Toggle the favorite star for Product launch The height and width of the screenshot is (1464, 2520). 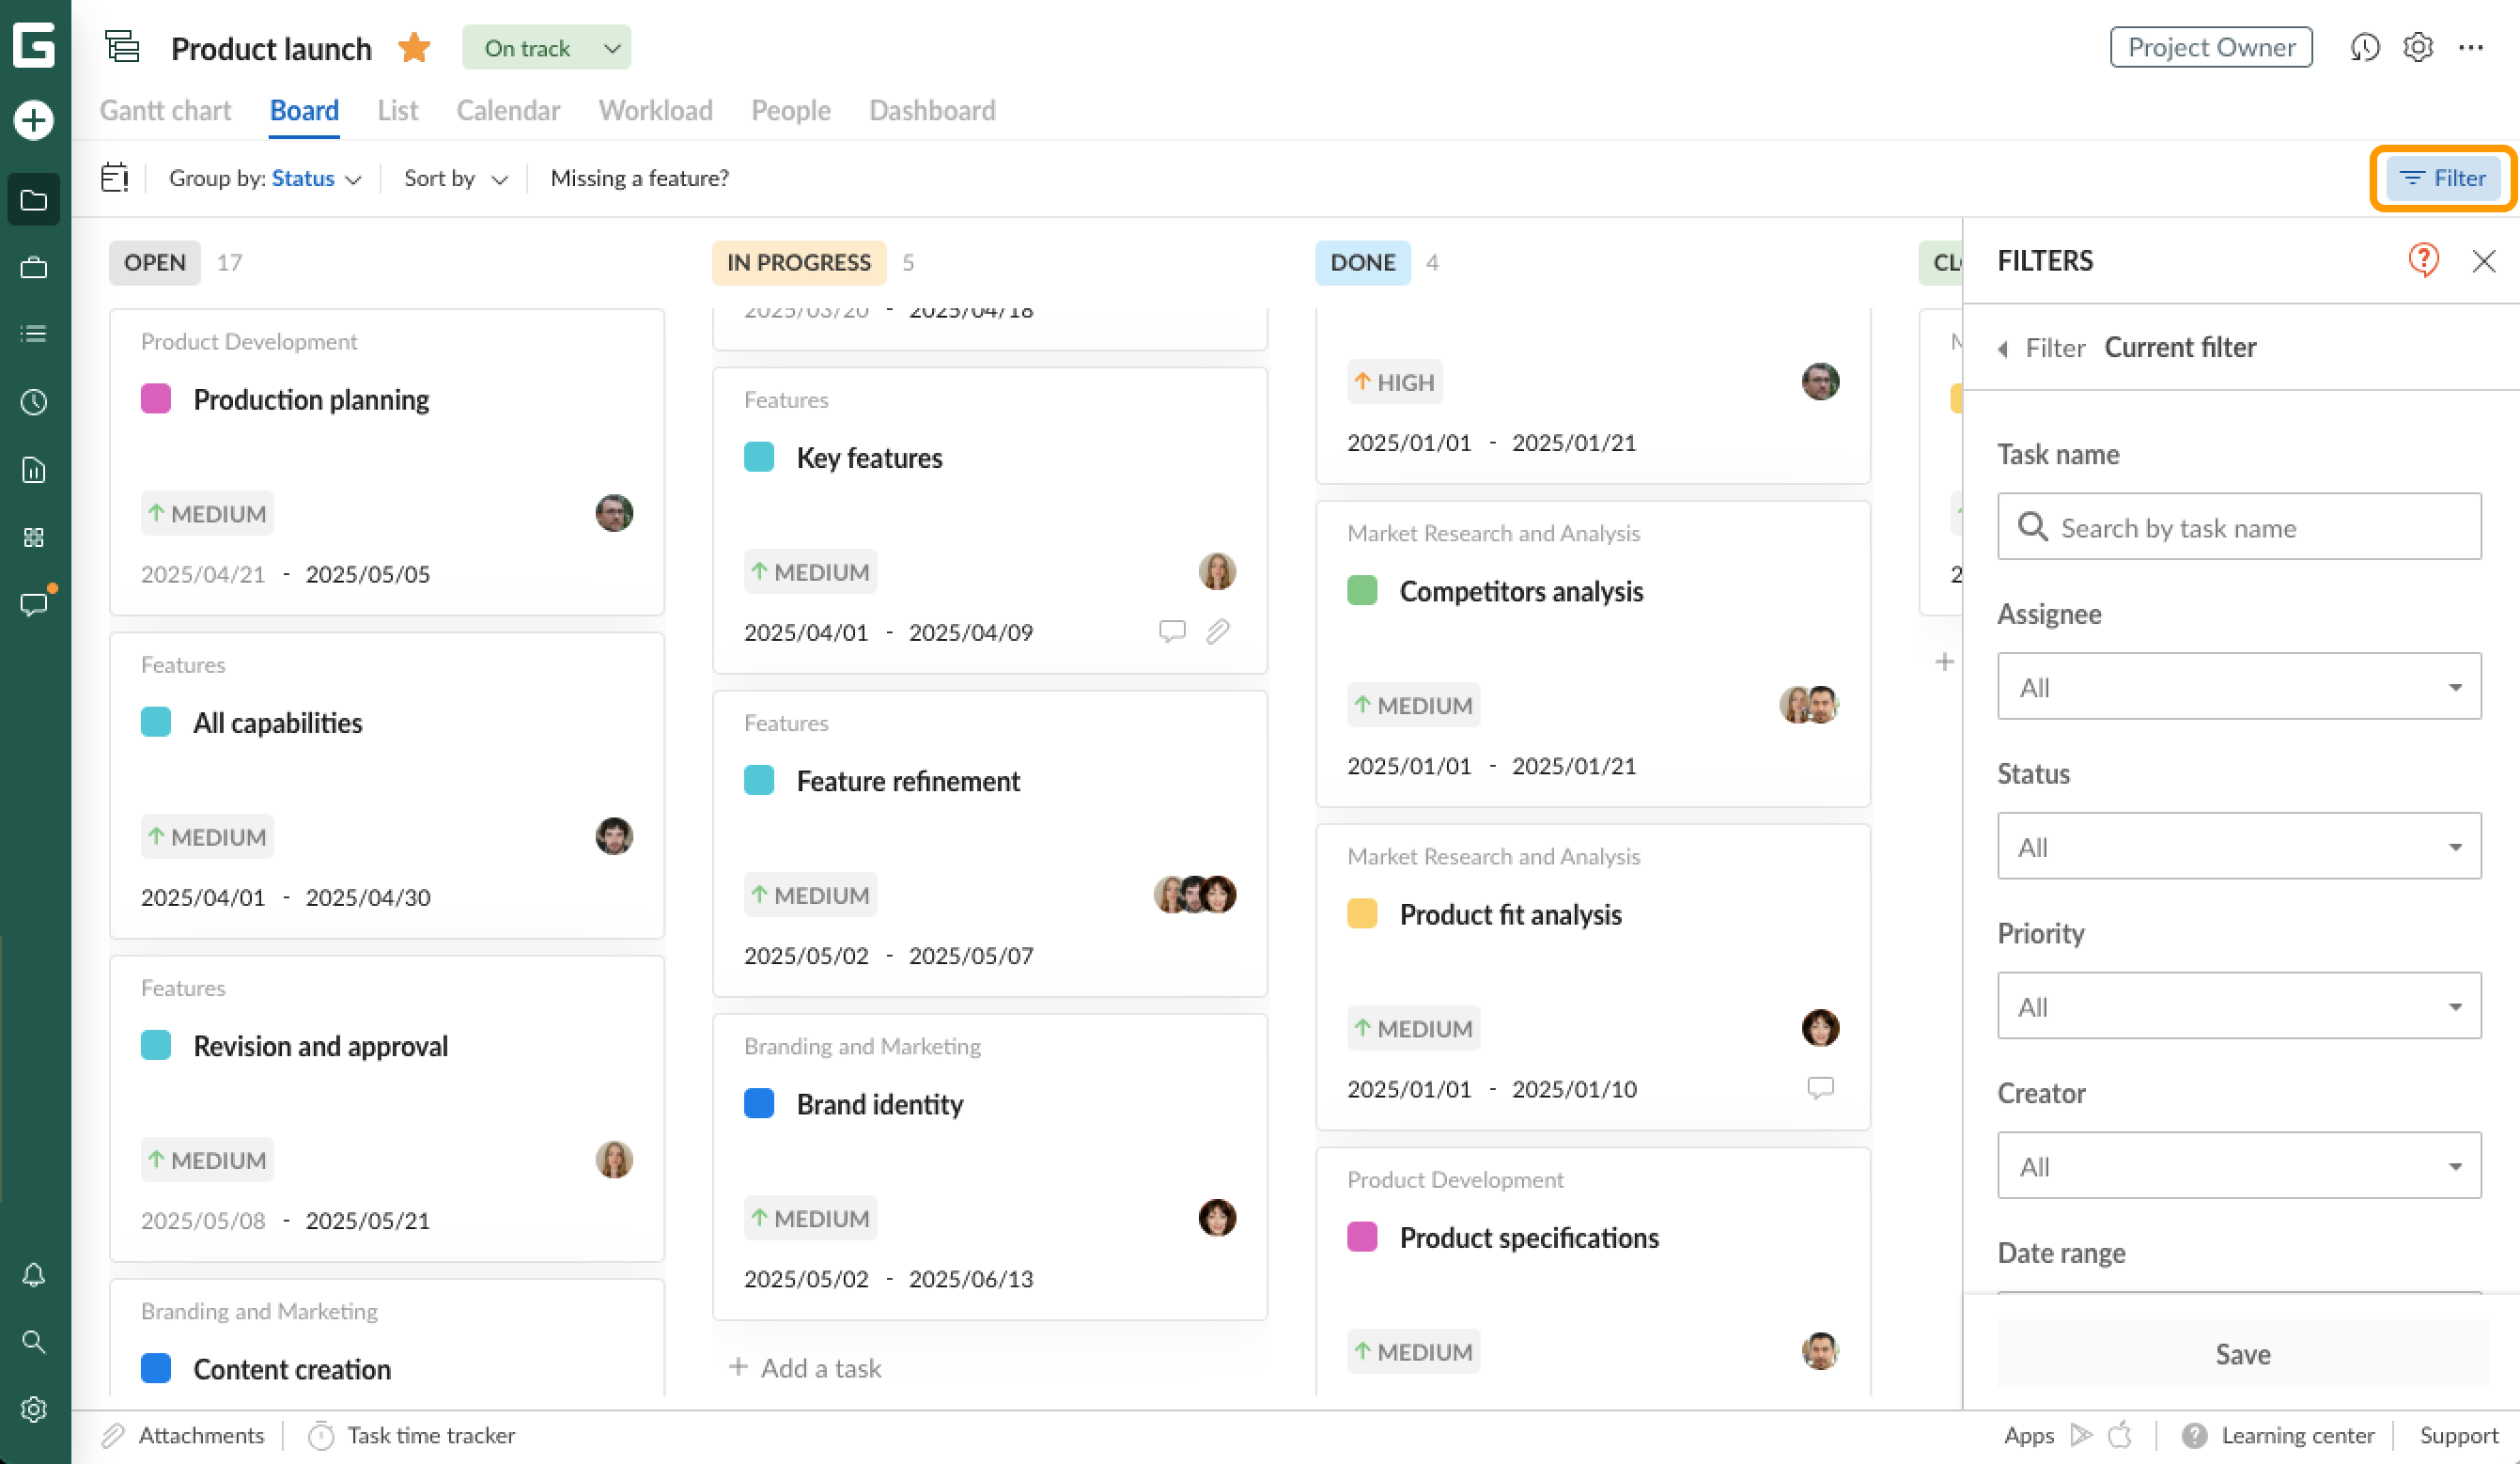(414, 47)
